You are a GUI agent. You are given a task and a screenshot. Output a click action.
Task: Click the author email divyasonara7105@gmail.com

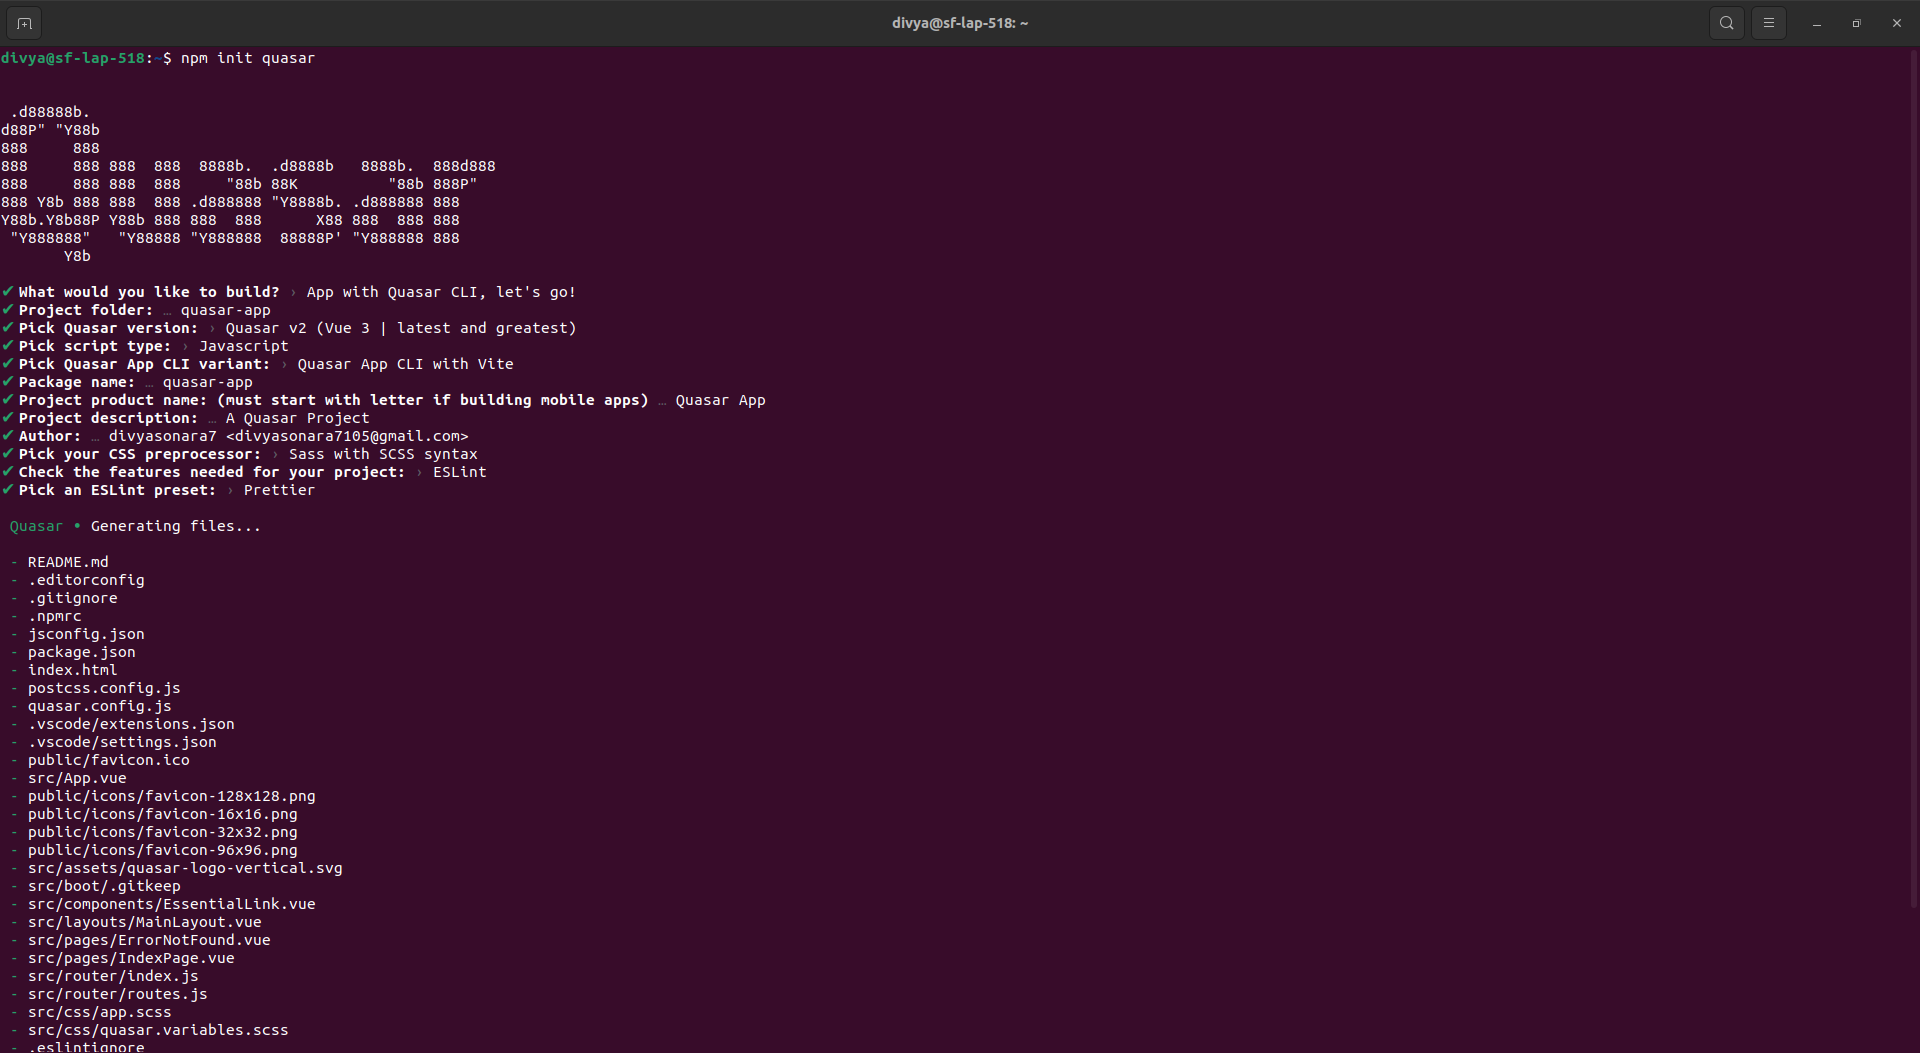click(347, 437)
